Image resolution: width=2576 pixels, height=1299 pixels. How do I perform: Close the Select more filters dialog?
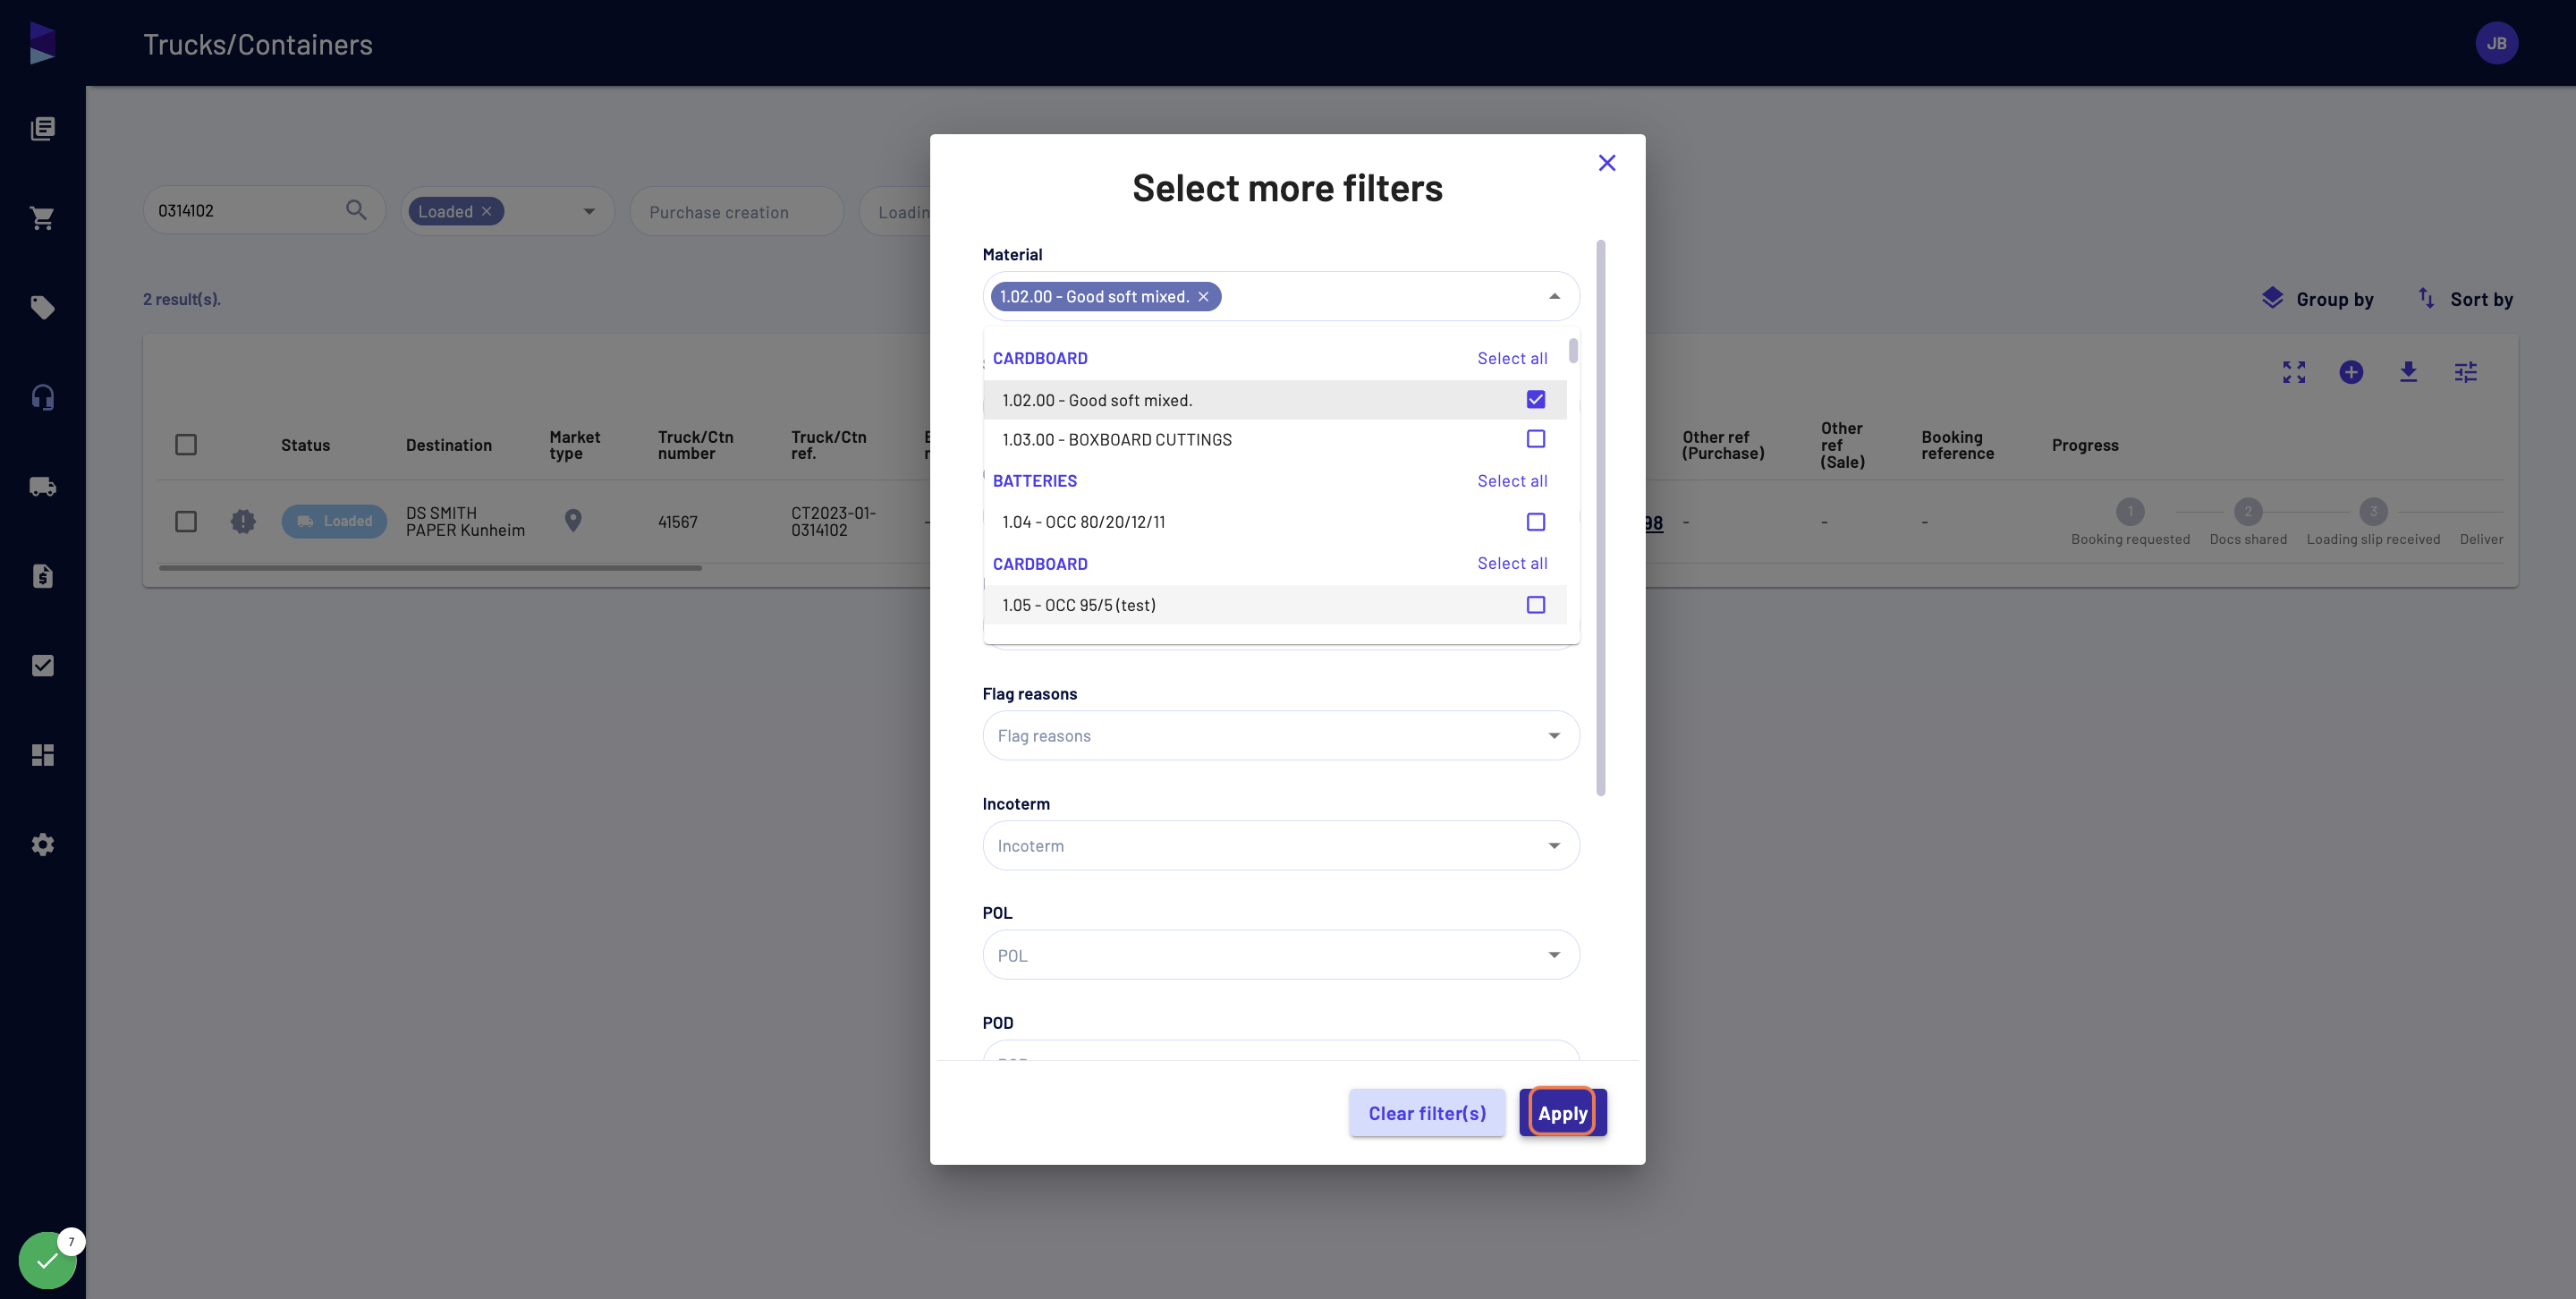1607,163
